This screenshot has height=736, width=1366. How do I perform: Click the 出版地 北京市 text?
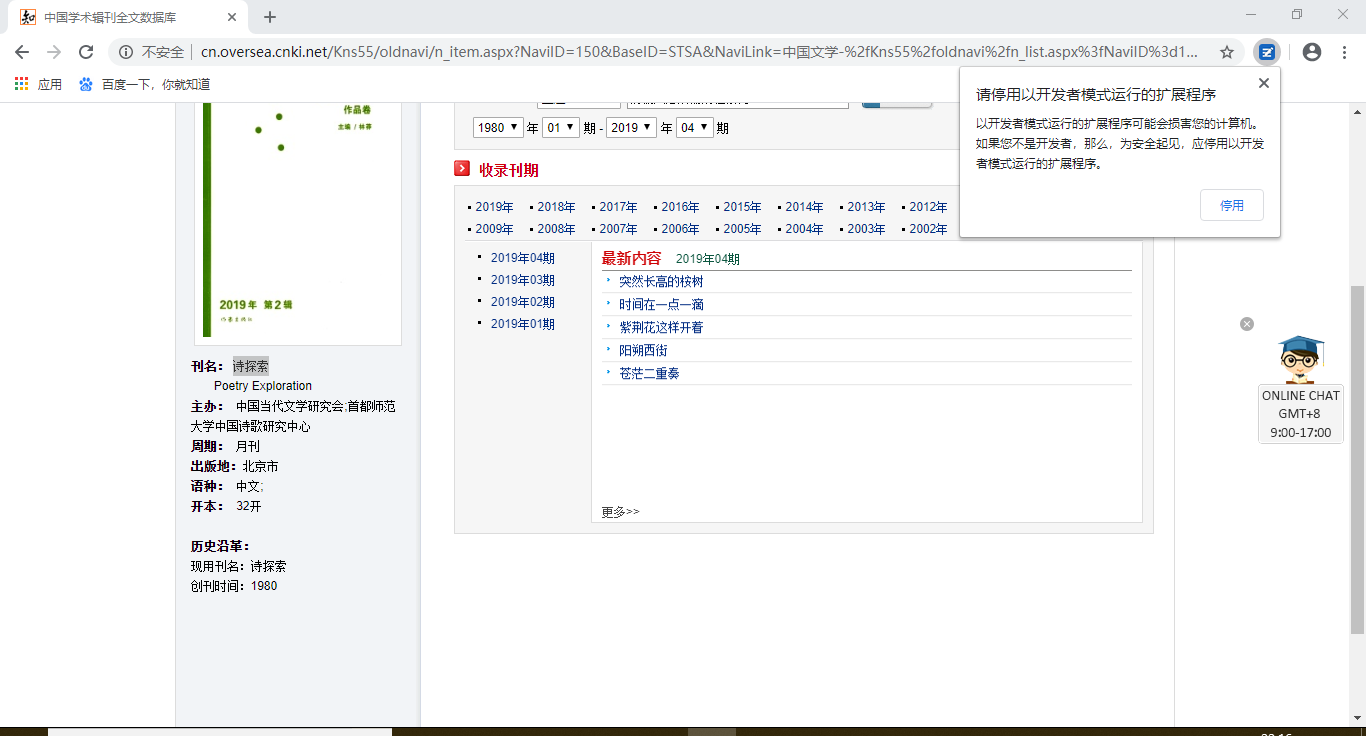(235, 466)
